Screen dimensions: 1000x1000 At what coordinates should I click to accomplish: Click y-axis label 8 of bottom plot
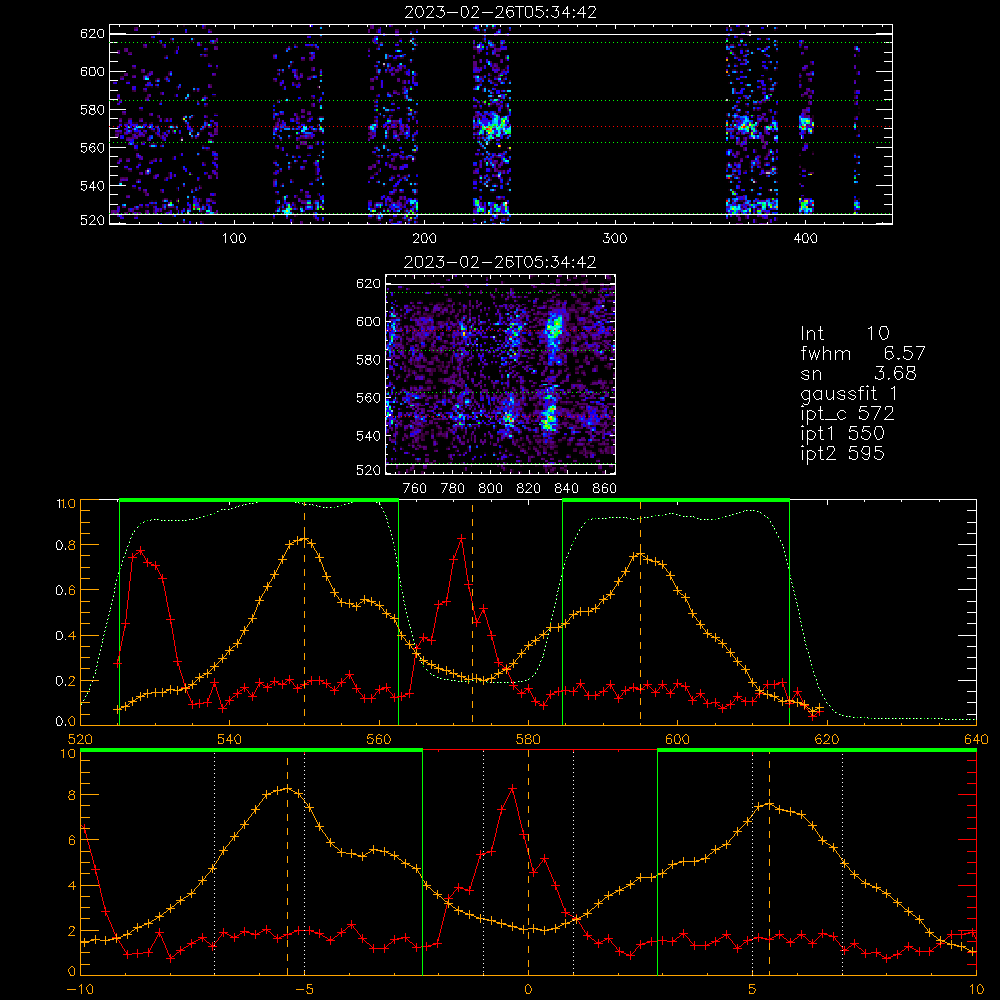pyautogui.click(x=71, y=796)
